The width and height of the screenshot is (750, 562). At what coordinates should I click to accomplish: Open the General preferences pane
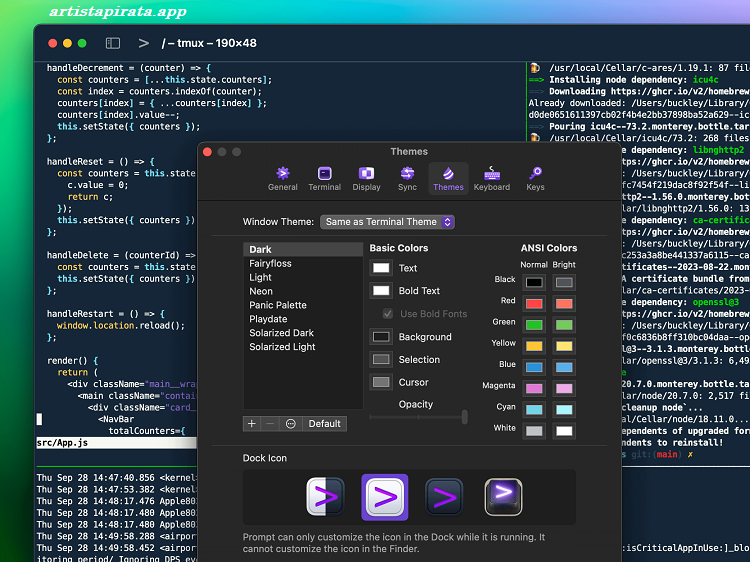(282, 178)
